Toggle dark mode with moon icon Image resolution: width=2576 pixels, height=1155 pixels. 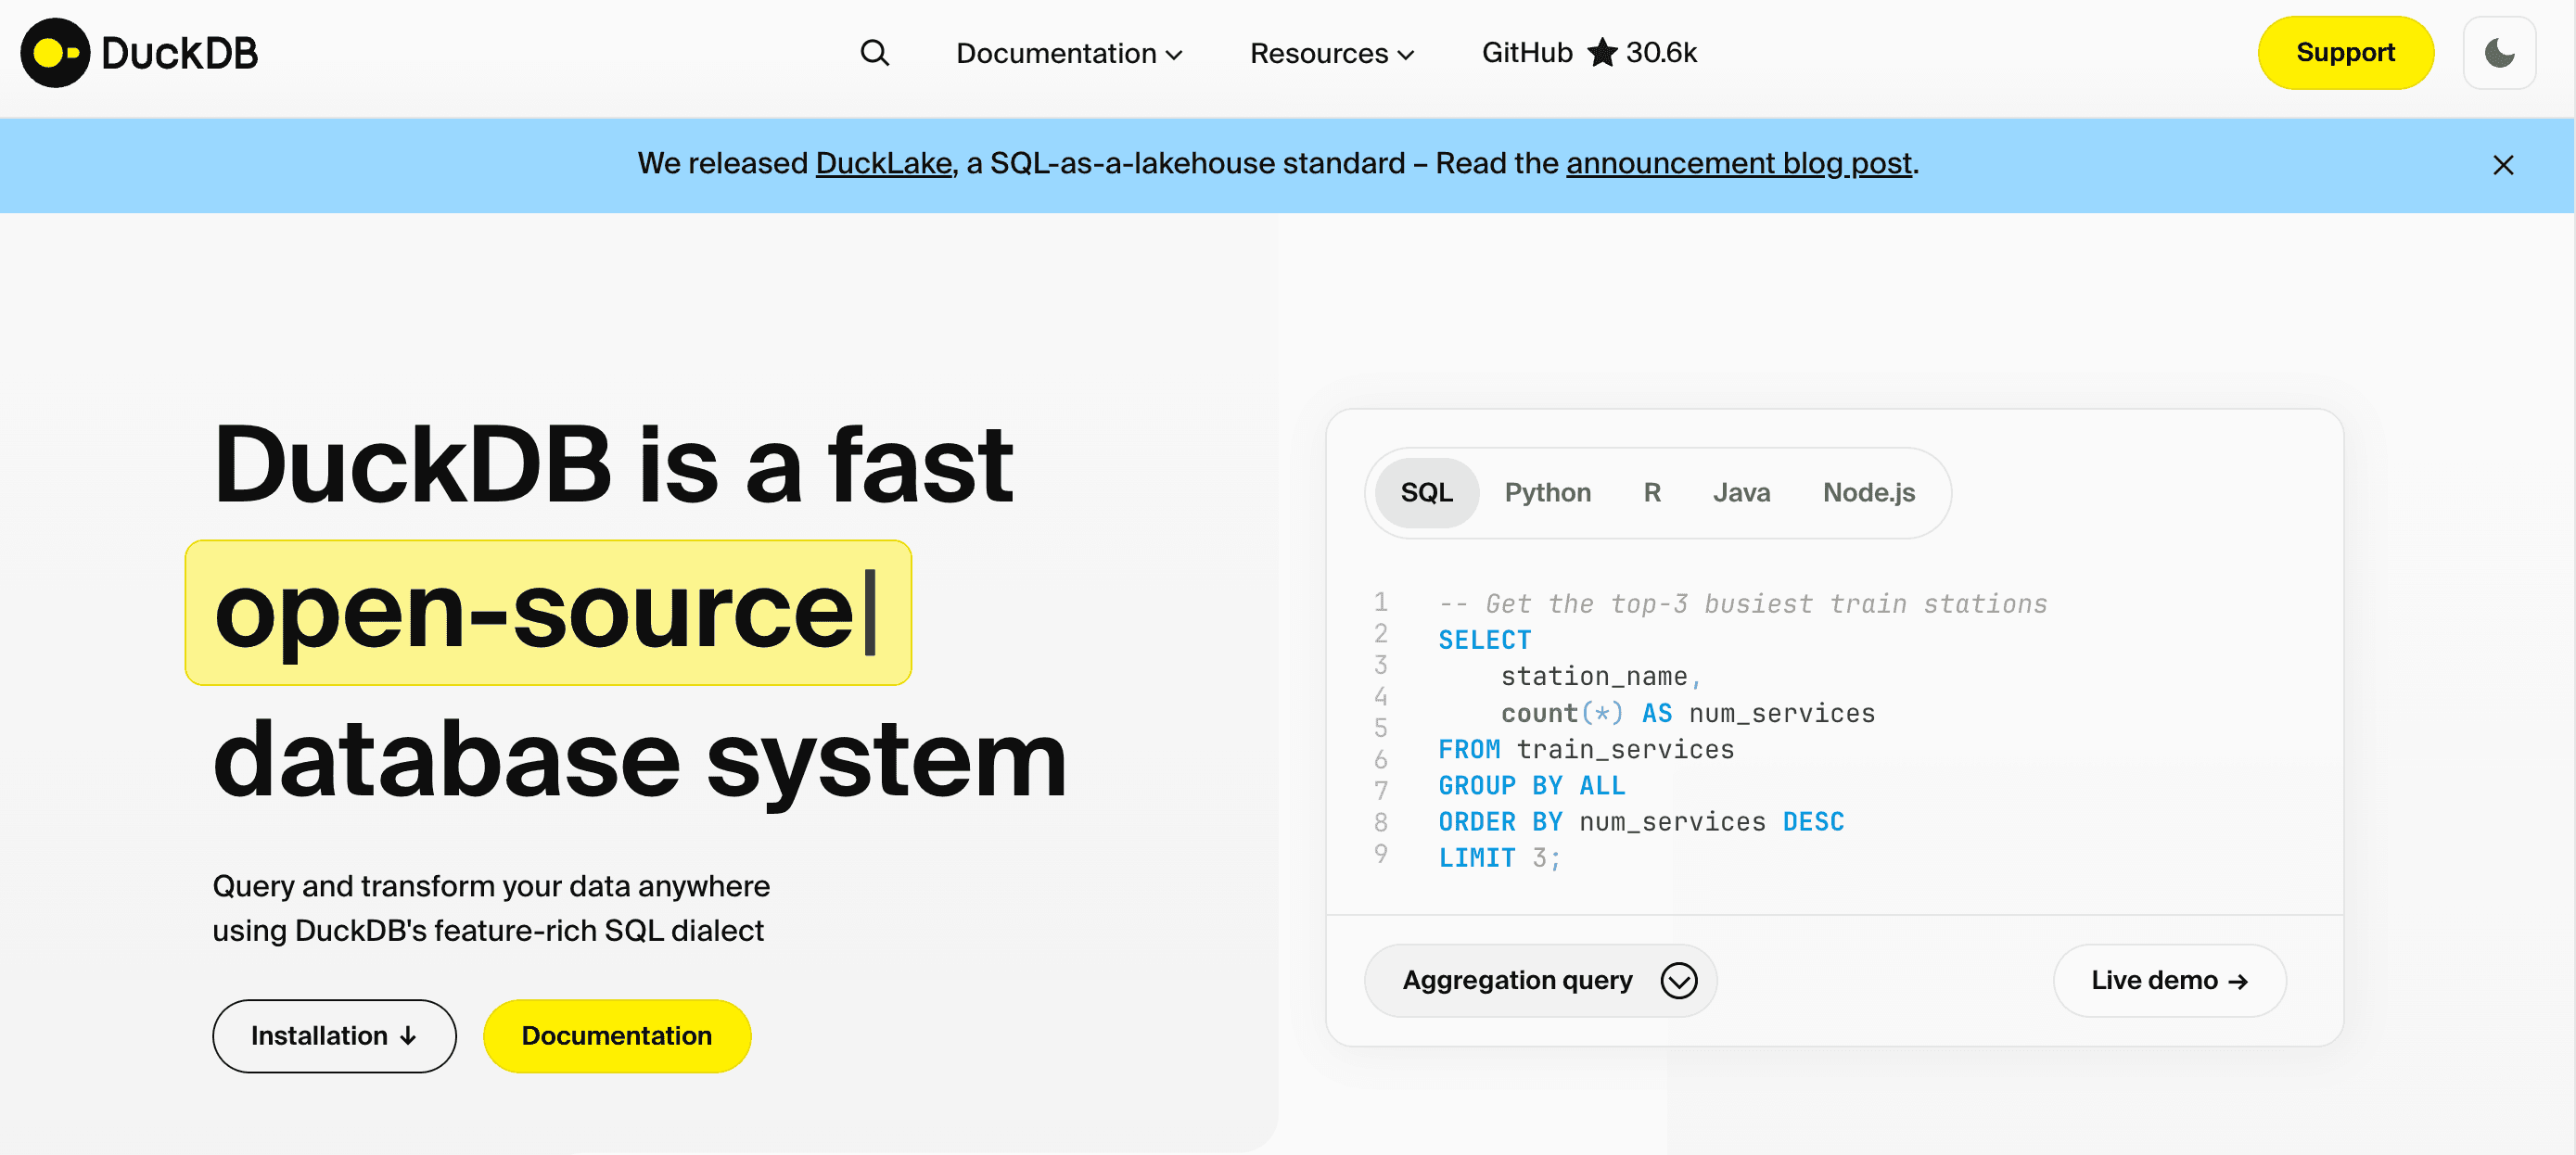(2498, 53)
